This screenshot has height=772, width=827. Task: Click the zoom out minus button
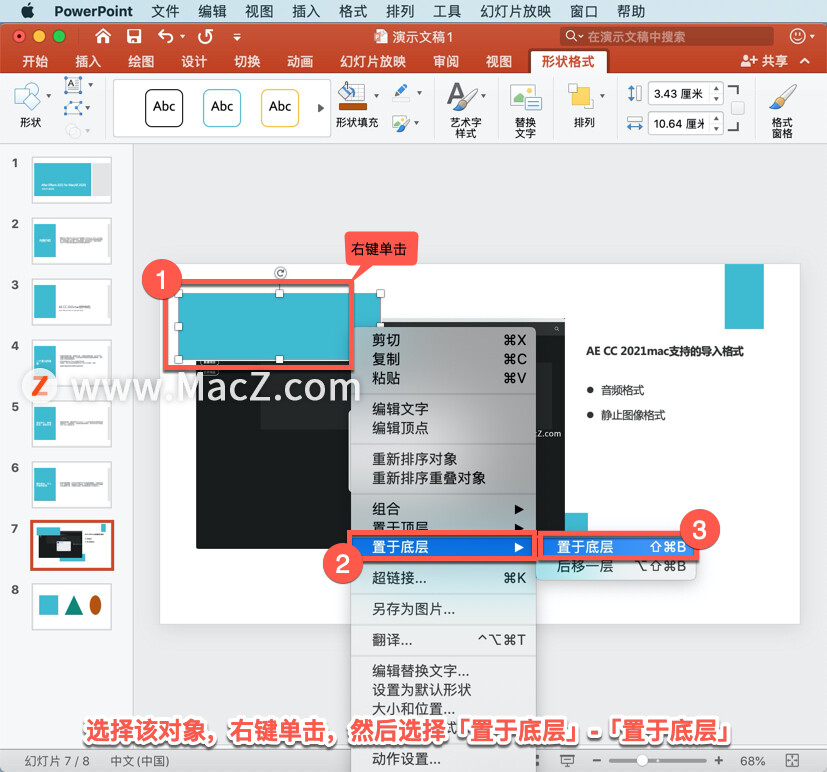597,760
